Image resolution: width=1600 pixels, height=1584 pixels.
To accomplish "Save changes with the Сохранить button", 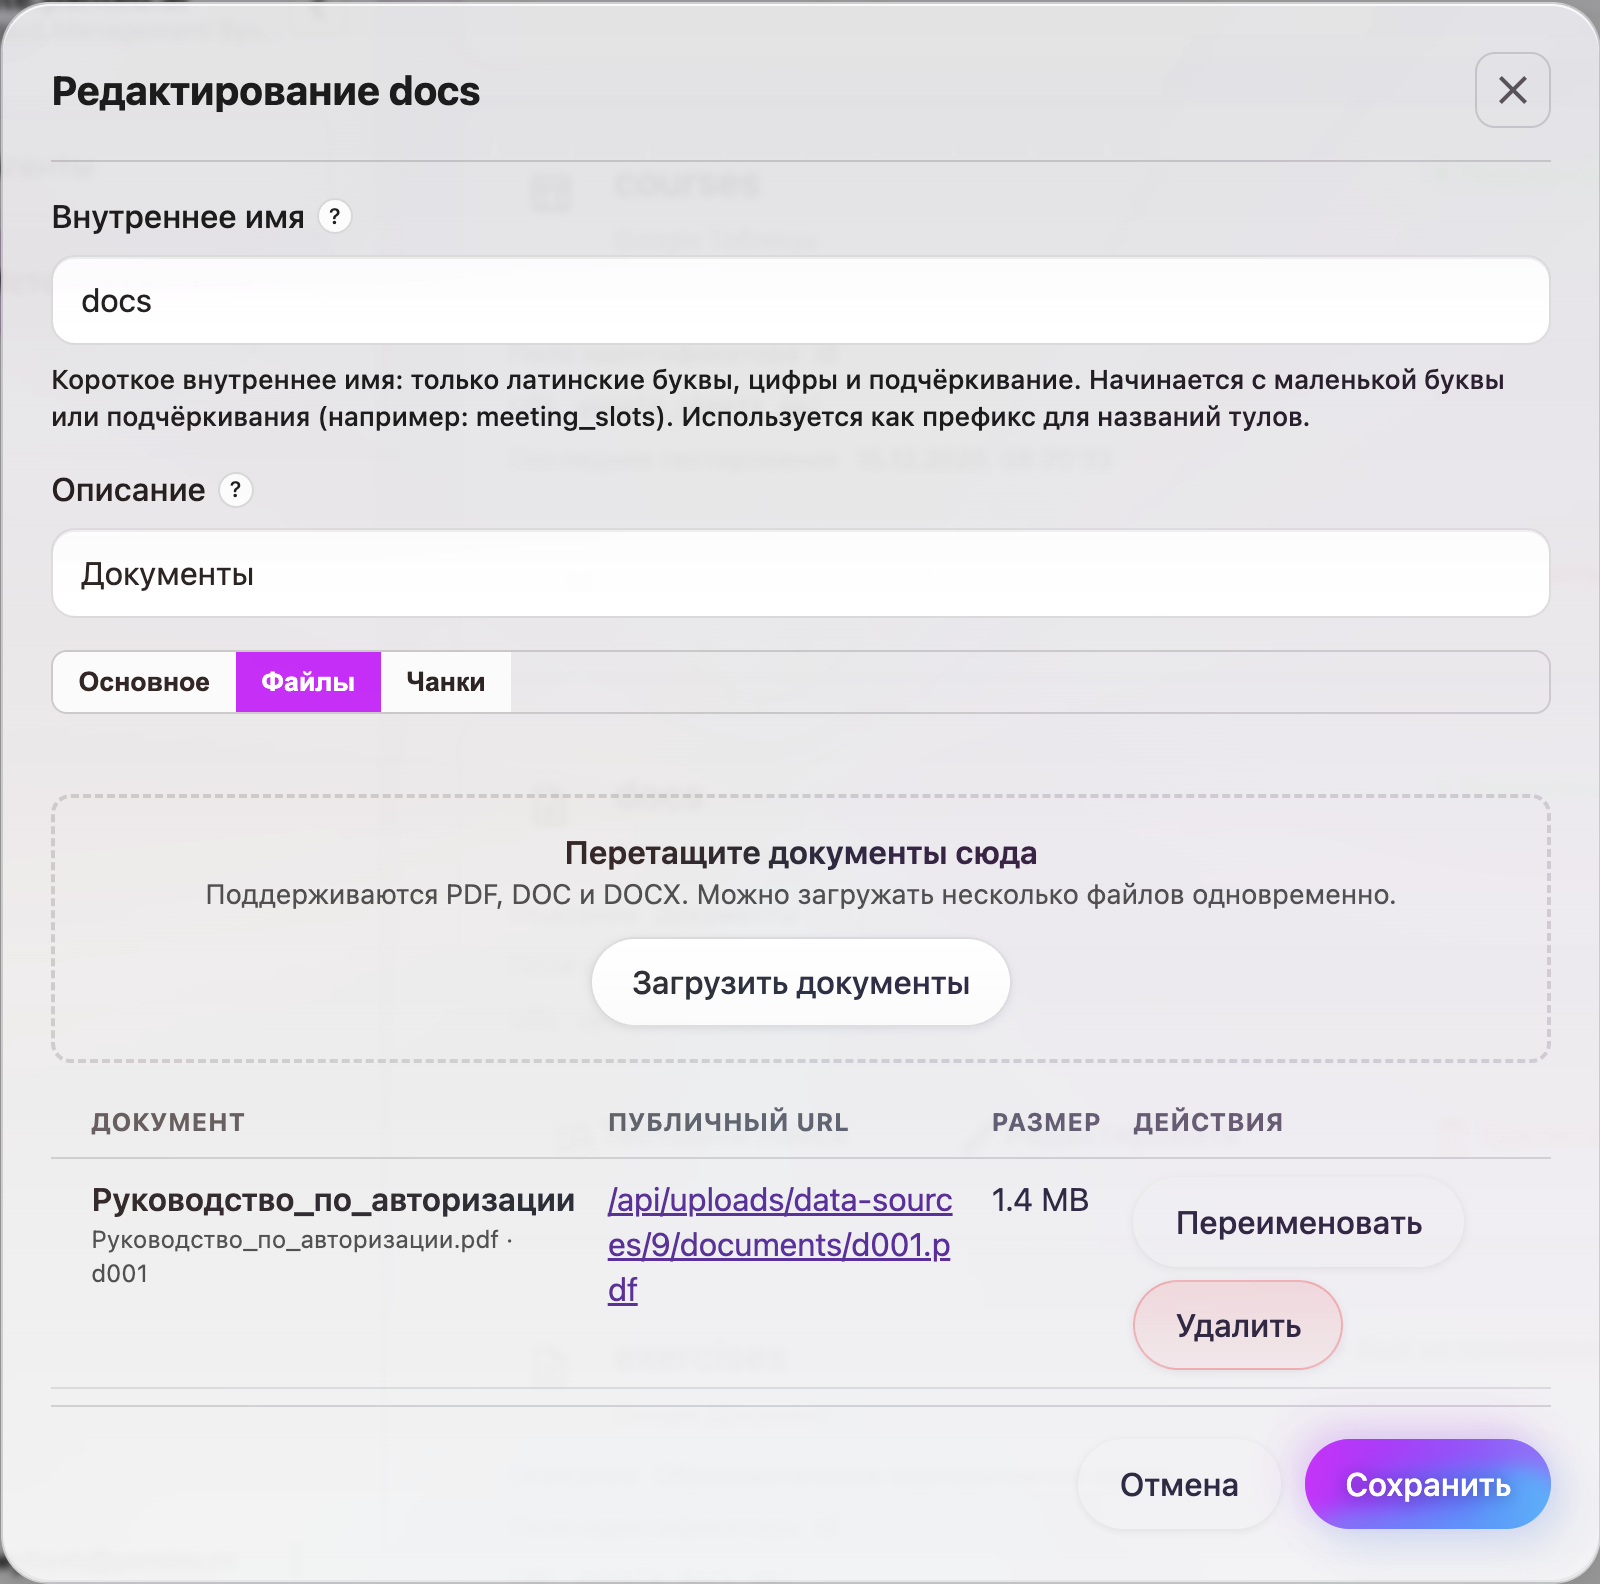I will click(x=1427, y=1484).
